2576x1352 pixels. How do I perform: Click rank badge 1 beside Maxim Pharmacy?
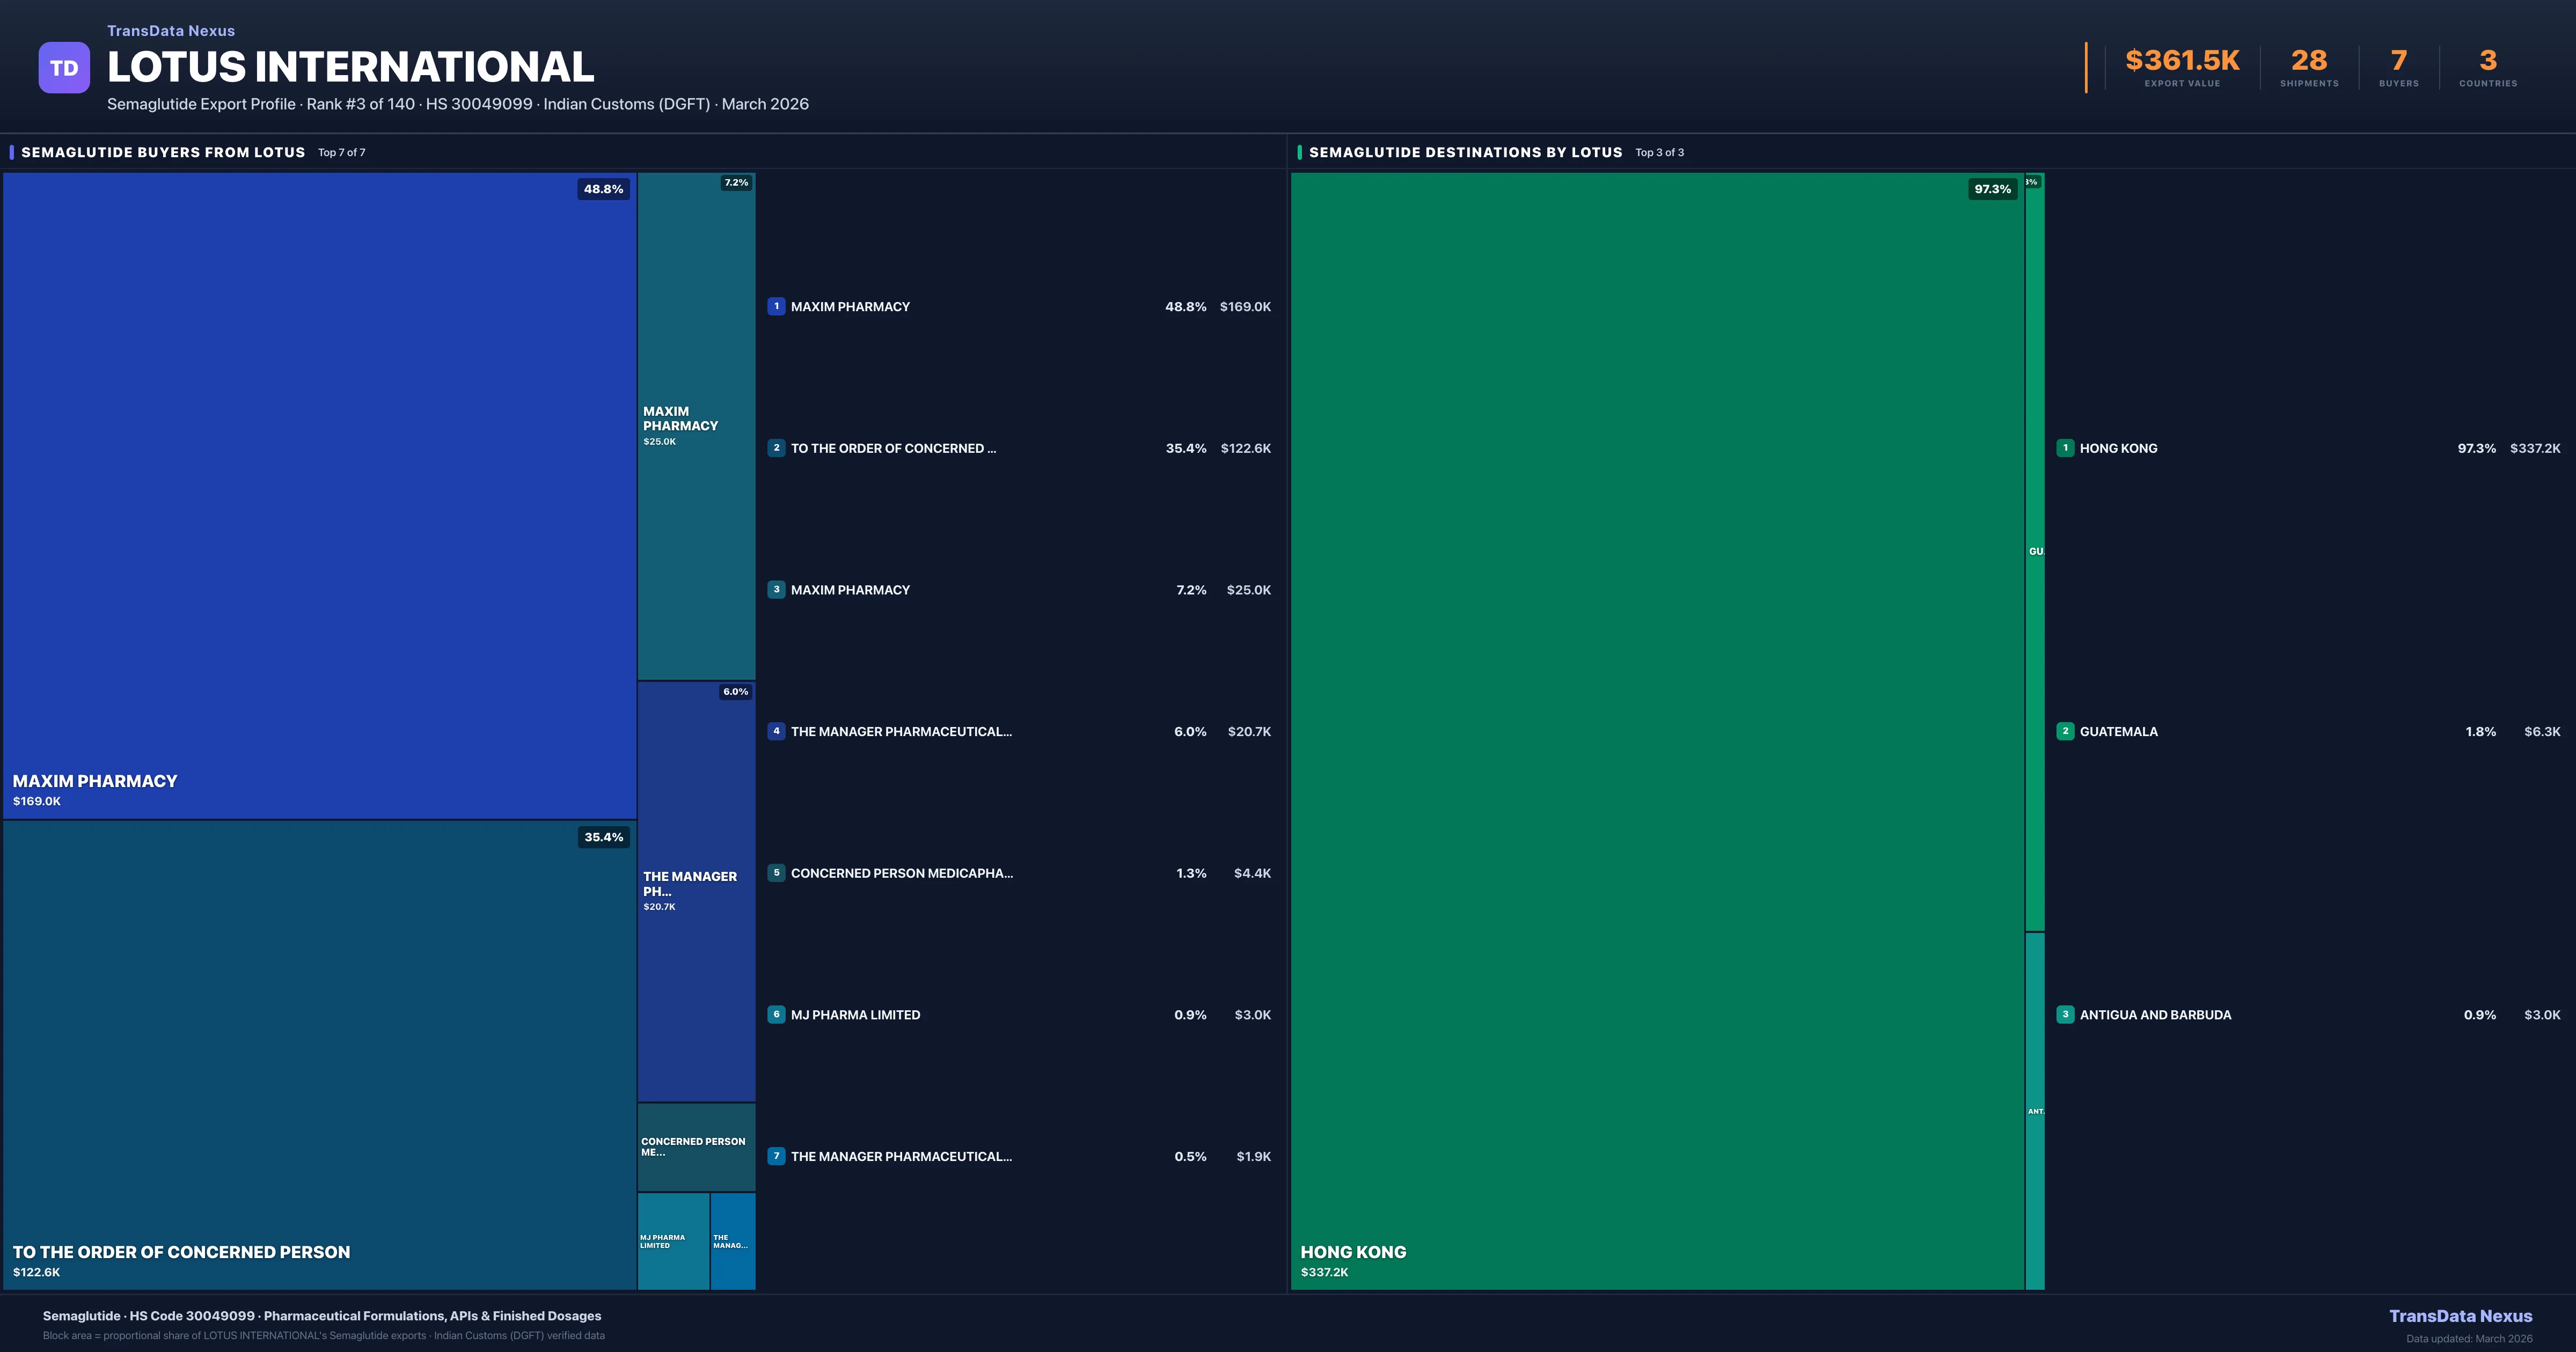pyautogui.click(x=776, y=307)
